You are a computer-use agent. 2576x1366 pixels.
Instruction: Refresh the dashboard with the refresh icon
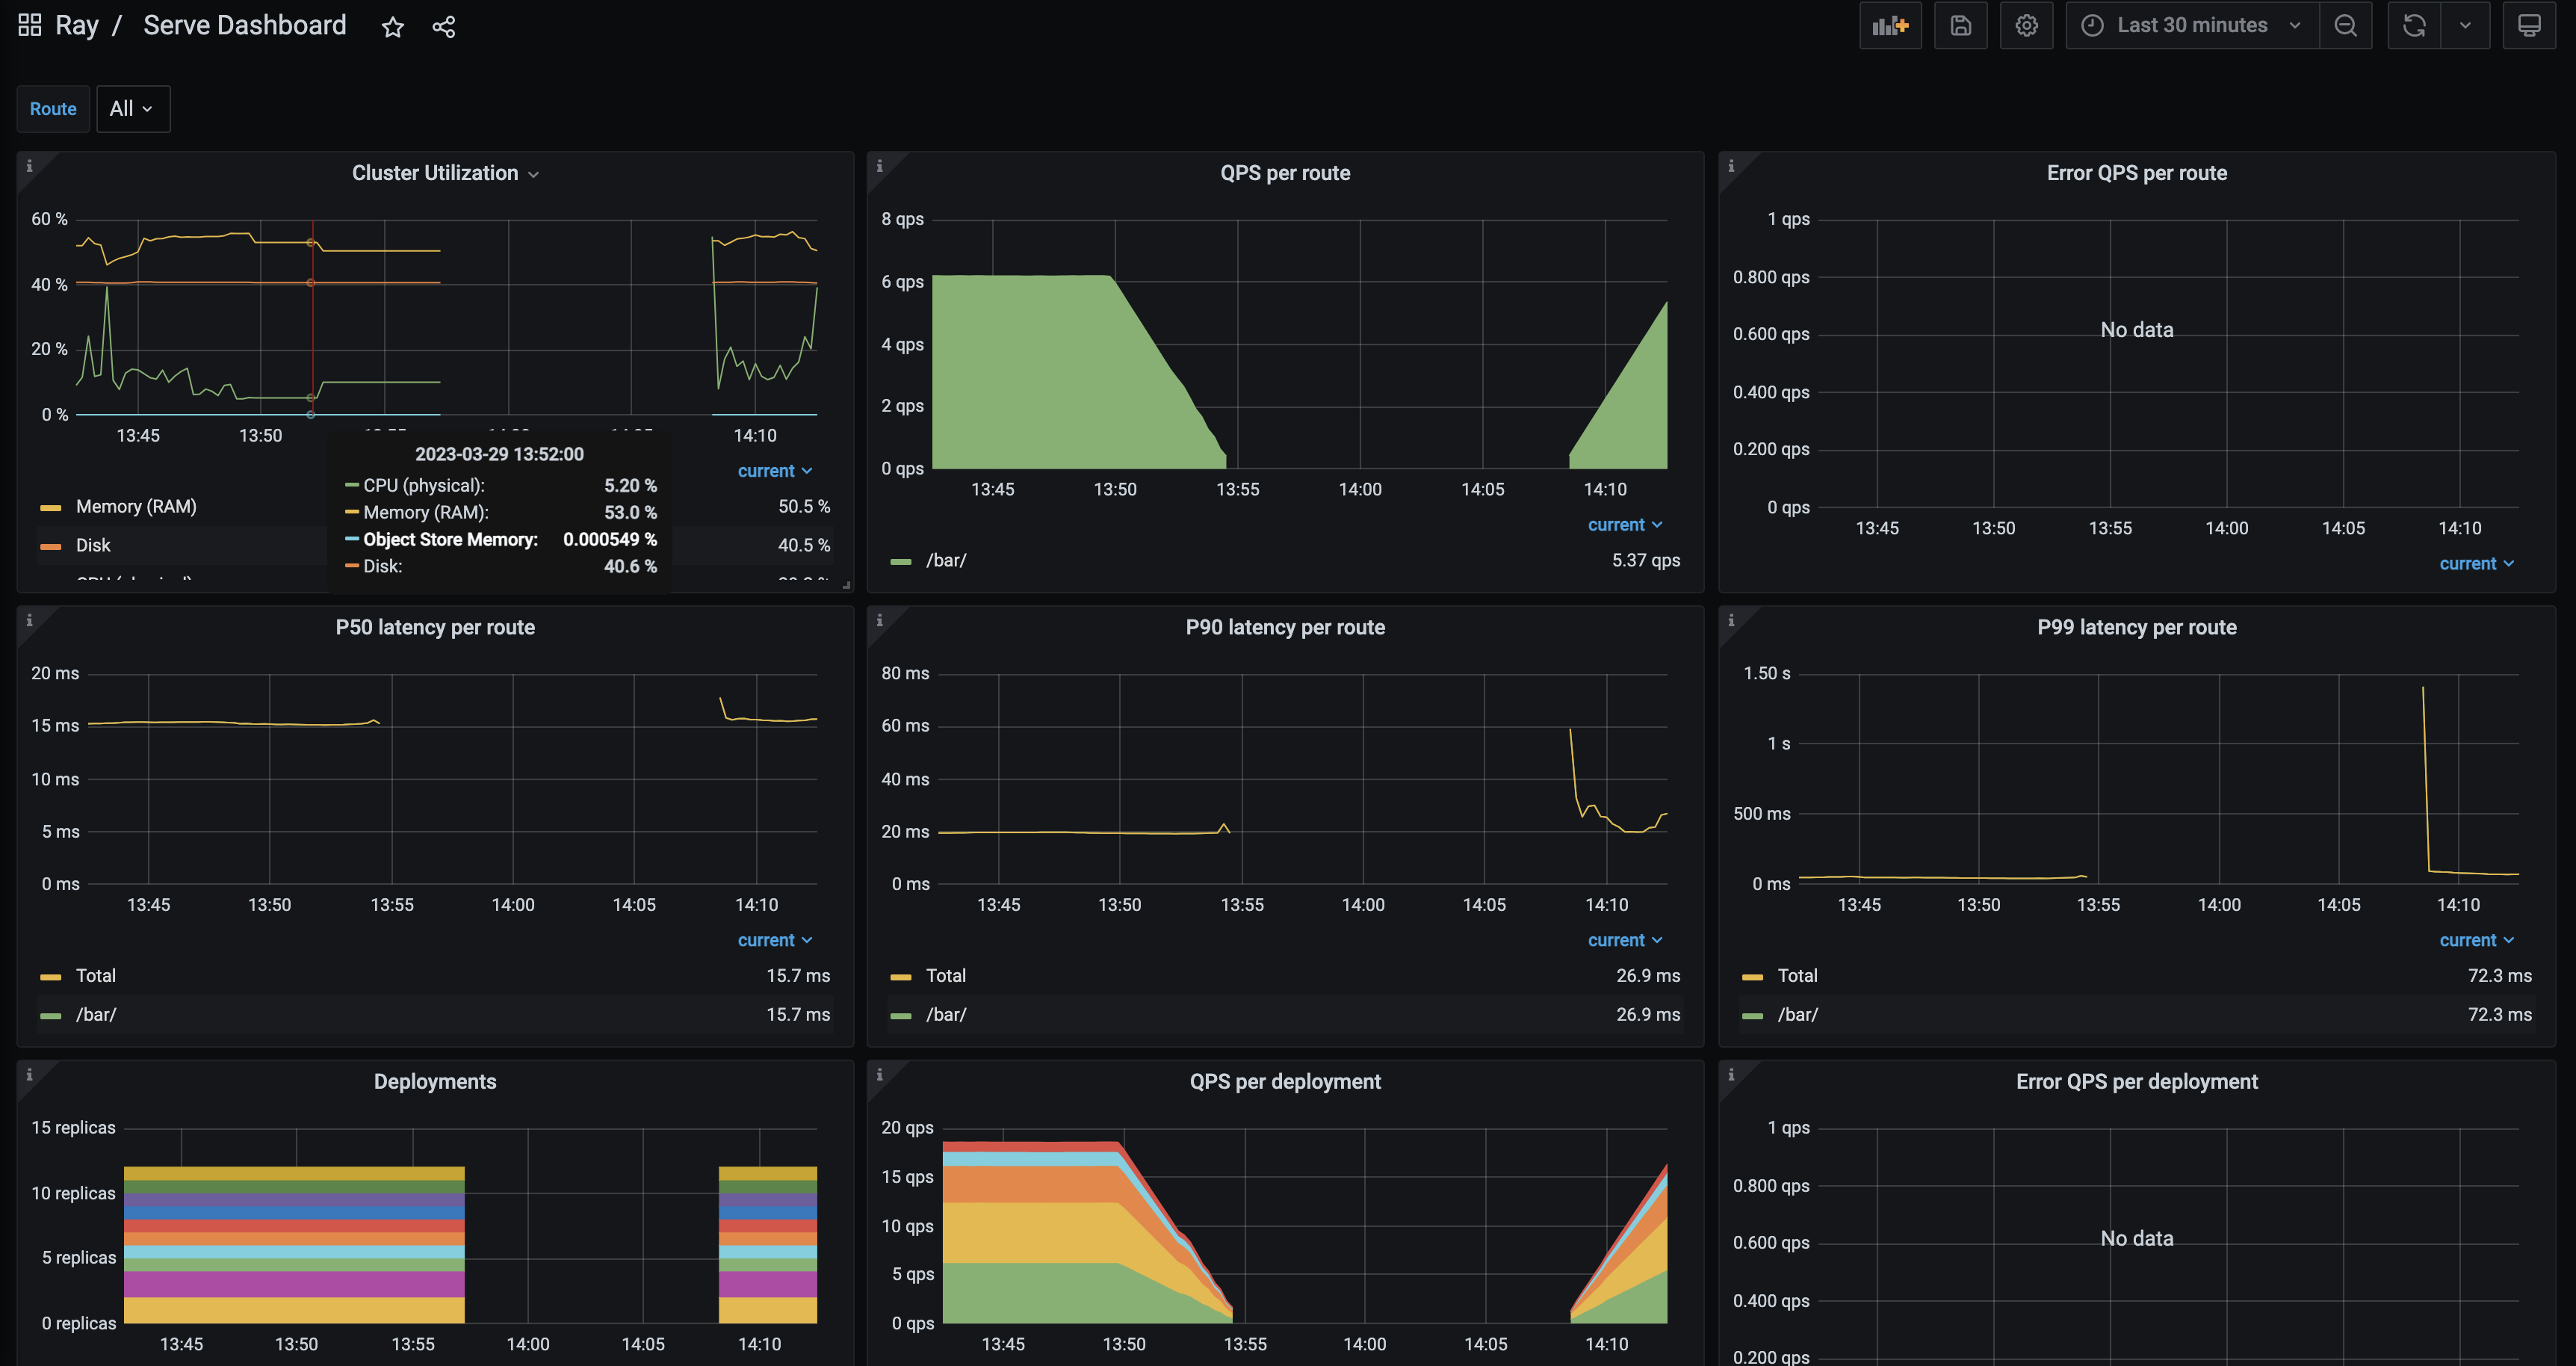2414,26
